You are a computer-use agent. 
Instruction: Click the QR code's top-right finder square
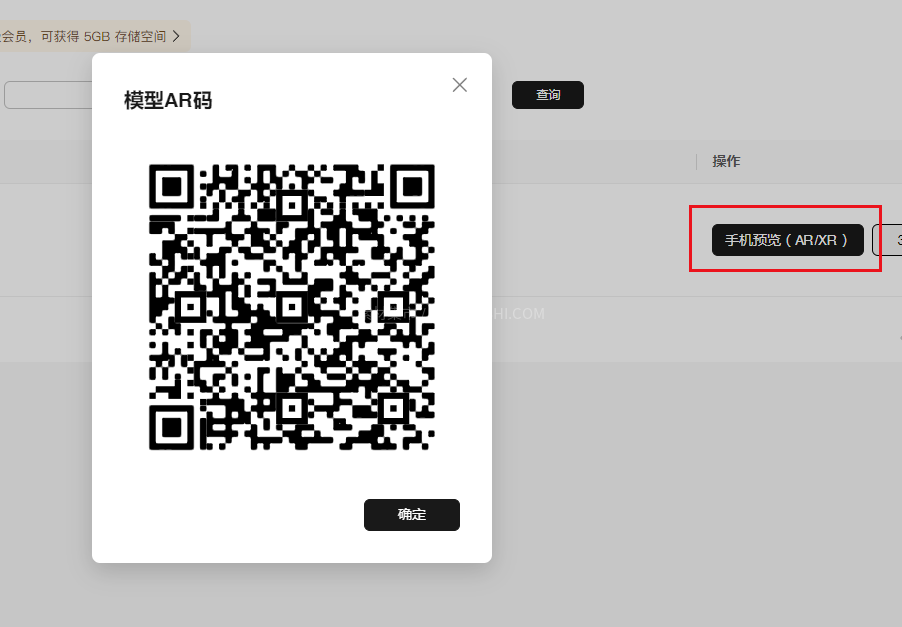(x=412, y=186)
